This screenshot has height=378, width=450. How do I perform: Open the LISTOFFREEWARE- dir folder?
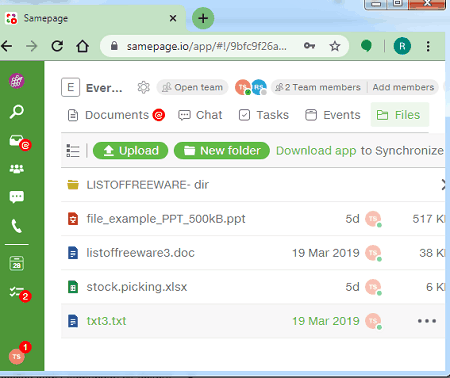tap(148, 185)
